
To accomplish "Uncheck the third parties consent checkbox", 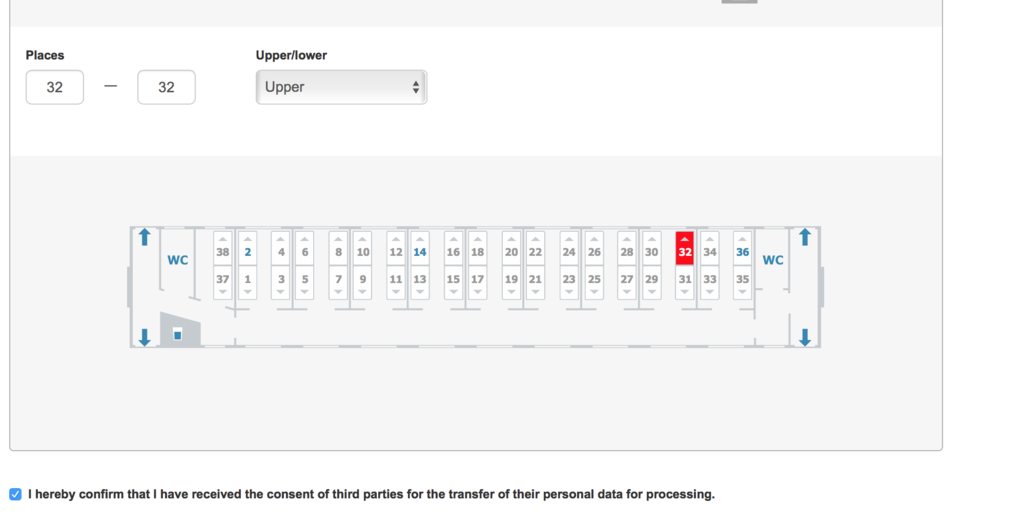I will 15,495.
